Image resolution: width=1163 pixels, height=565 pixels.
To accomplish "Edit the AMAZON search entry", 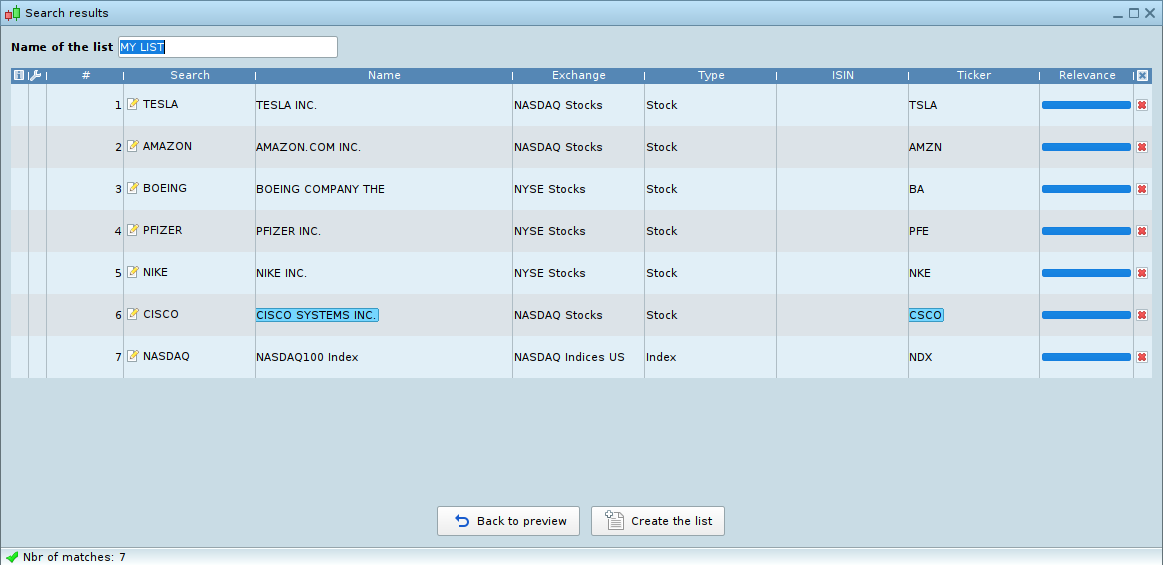I will click(133, 146).
